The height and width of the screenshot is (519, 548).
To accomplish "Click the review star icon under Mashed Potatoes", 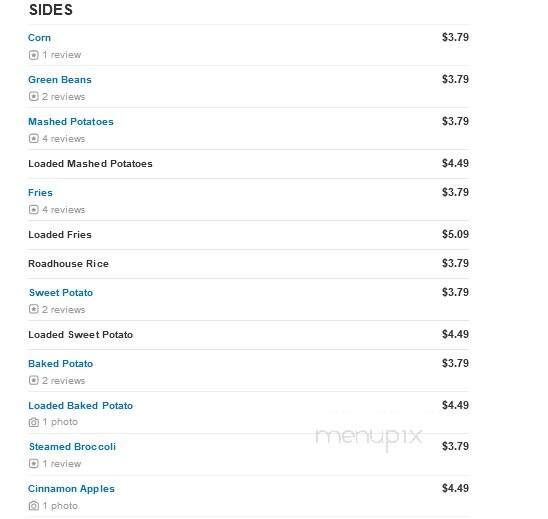I will (34, 138).
